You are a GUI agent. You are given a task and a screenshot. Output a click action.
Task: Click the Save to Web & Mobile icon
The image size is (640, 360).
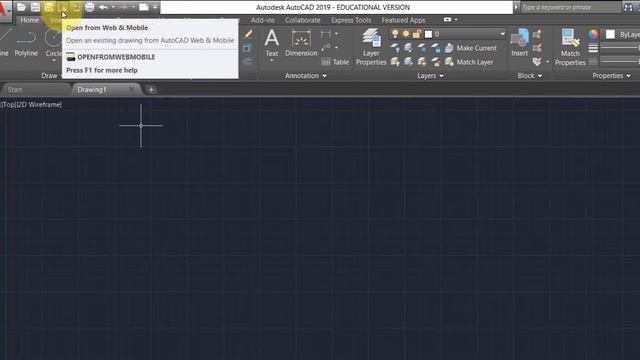point(76,7)
